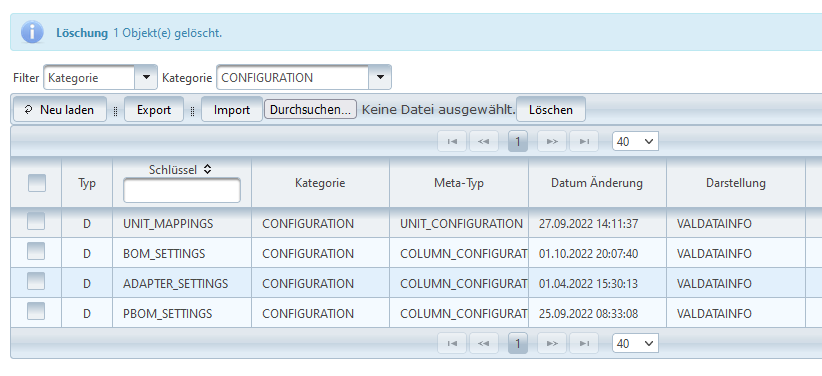822x376 pixels.
Task: Click the blue info icon in the deletion notice
Action: (32, 33)
